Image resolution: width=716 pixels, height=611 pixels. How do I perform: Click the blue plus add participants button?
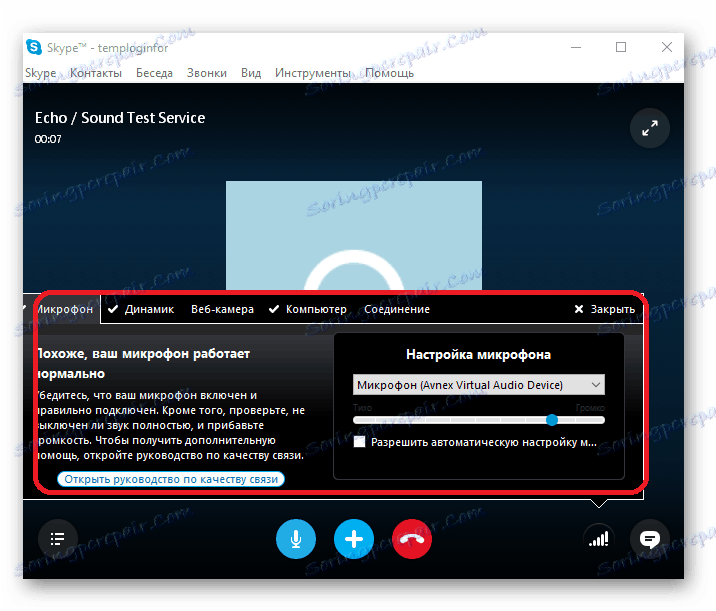354,538
